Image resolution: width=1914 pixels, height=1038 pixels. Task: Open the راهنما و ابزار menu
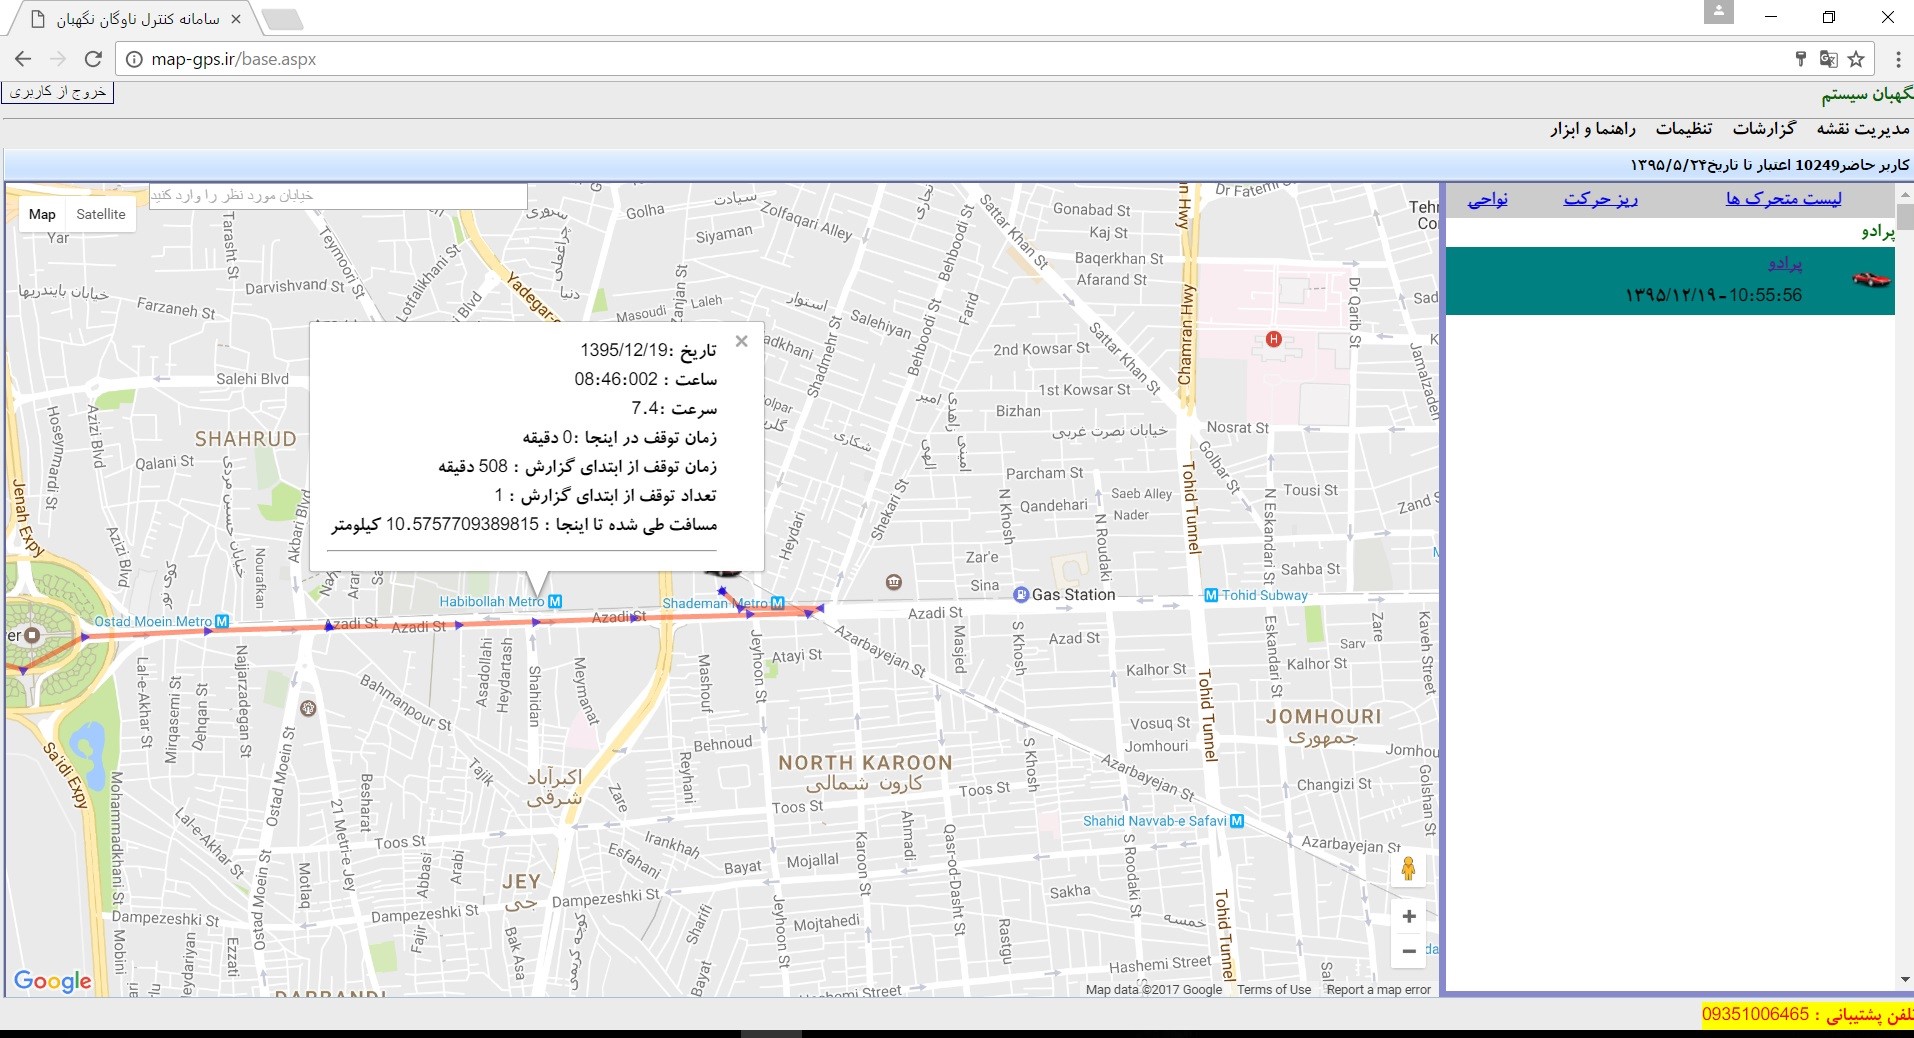[x=1593, y=129]
